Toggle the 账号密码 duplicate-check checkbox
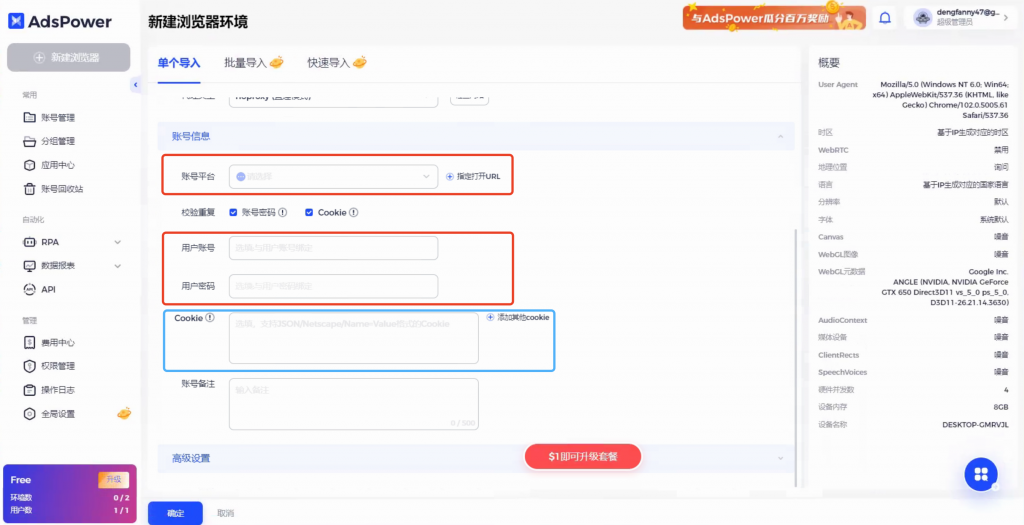Viewport: 1024px width, 525px height. (233, 212)
